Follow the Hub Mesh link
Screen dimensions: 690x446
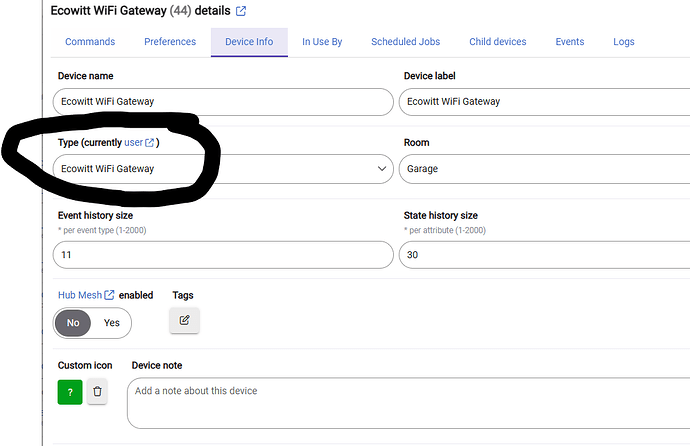coord(80,295)
